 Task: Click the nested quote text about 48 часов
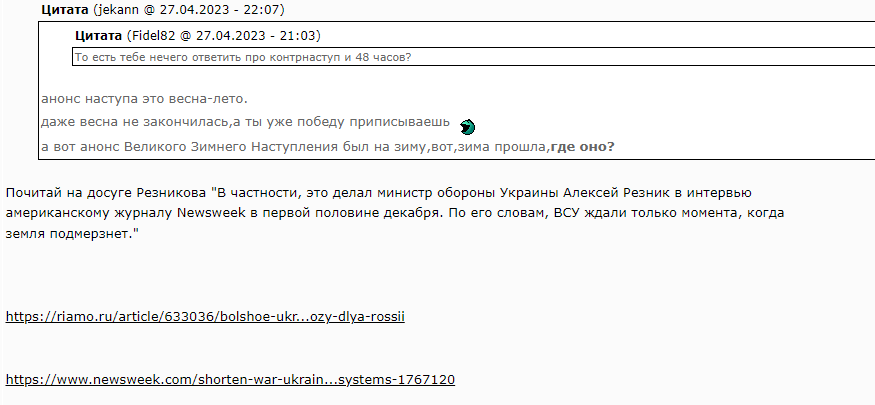tap(243, 57)
